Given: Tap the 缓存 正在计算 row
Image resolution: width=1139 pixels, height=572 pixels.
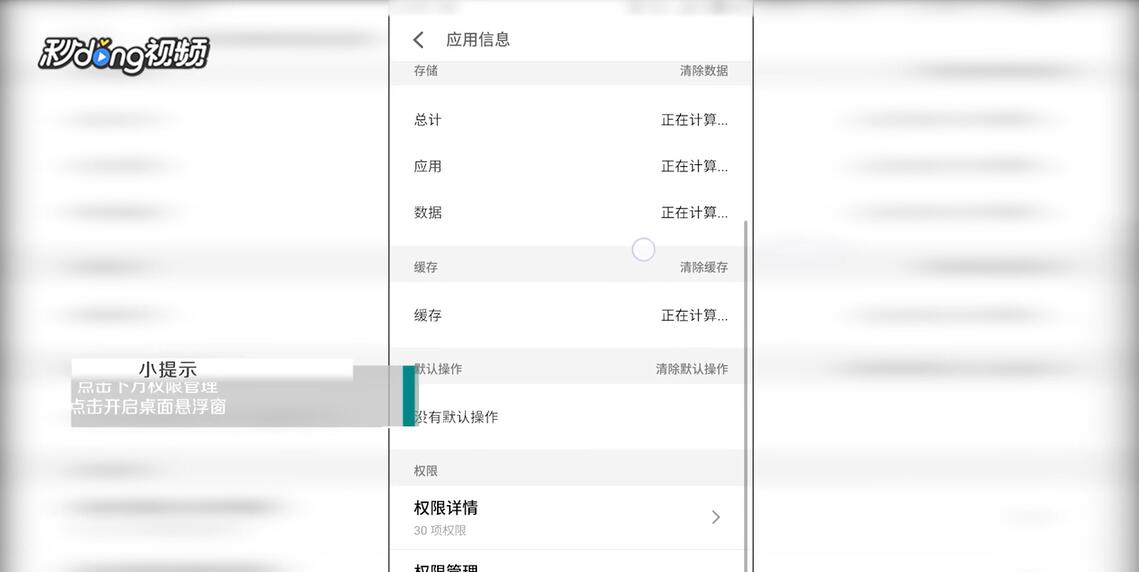Looking at the screenshot, I should (x=570, y=315).
